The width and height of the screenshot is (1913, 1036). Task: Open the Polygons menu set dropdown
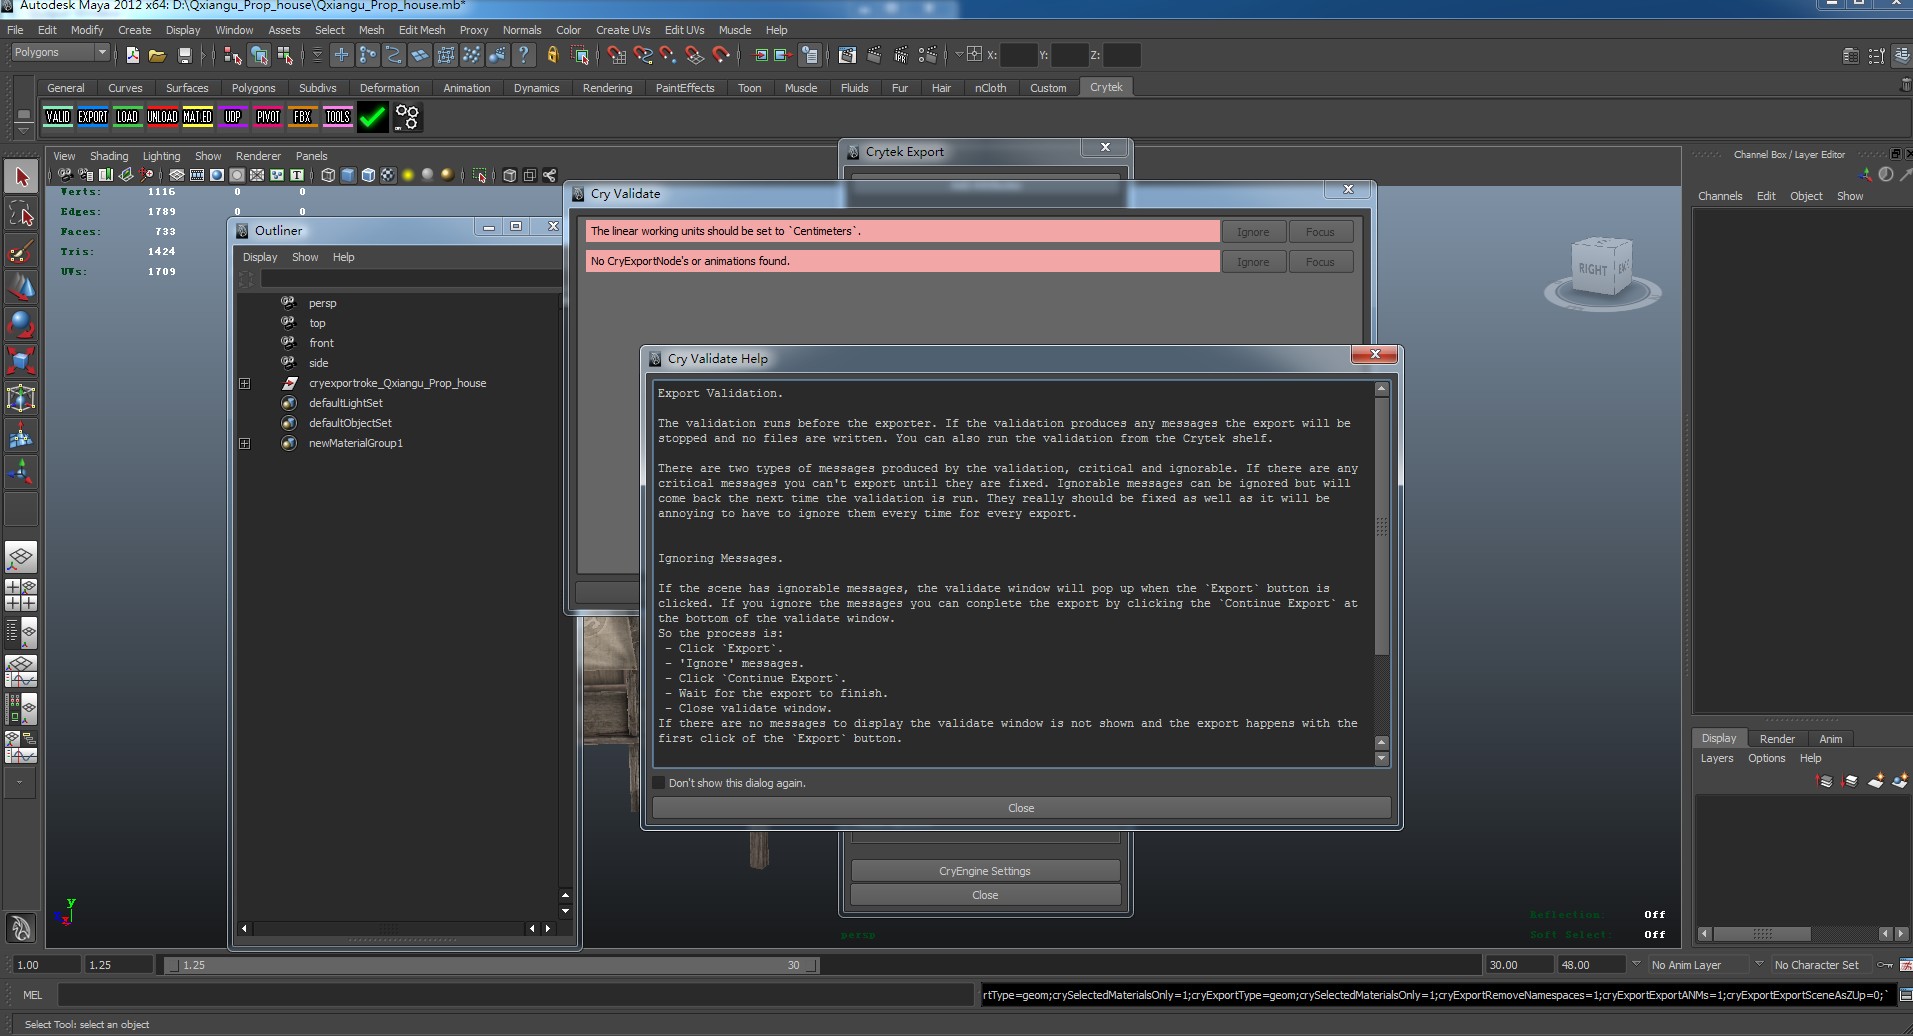60,53
